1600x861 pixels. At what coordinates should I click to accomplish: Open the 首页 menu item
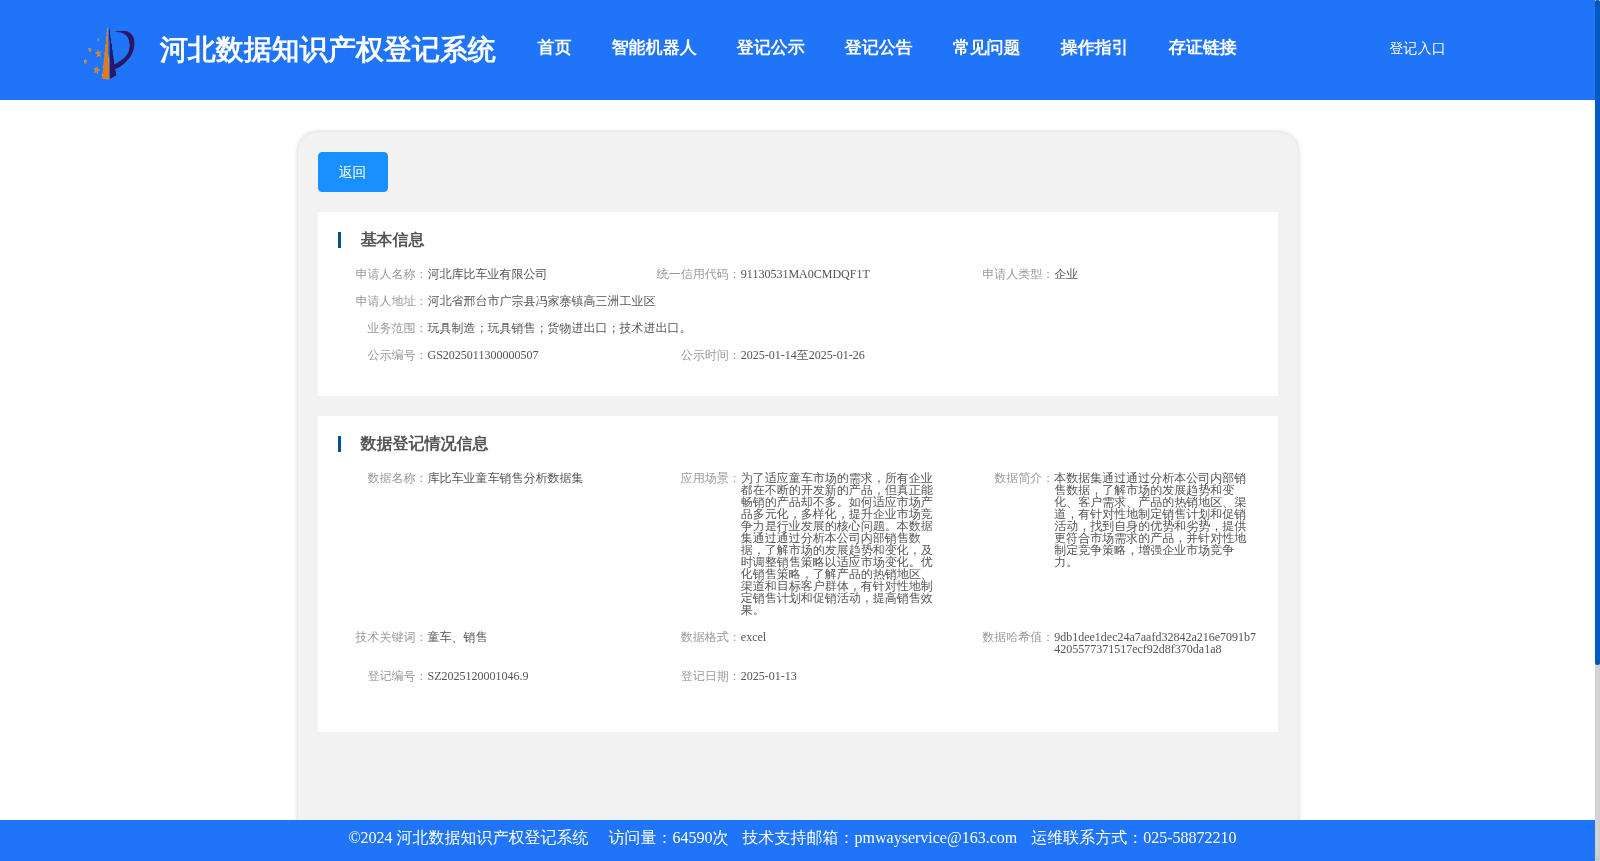554,48
